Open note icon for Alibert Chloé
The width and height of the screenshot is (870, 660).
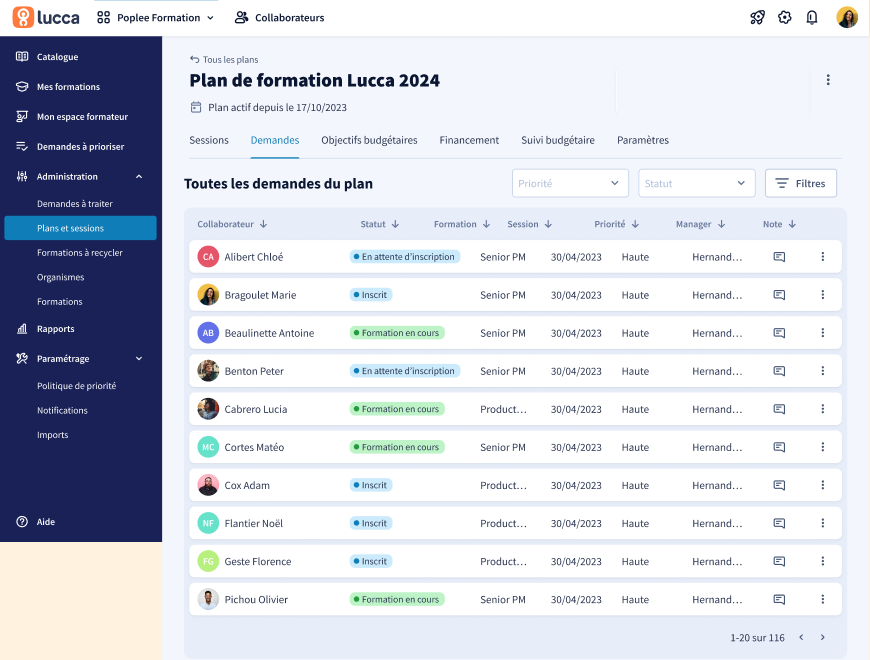(779, 257)
